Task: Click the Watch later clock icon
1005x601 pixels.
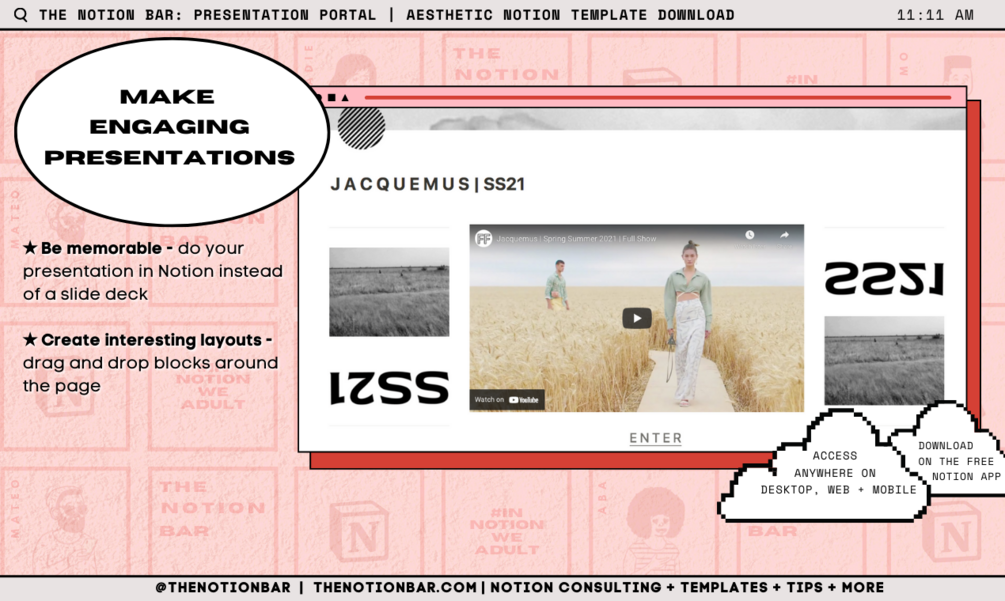Action: pos(749,235)
